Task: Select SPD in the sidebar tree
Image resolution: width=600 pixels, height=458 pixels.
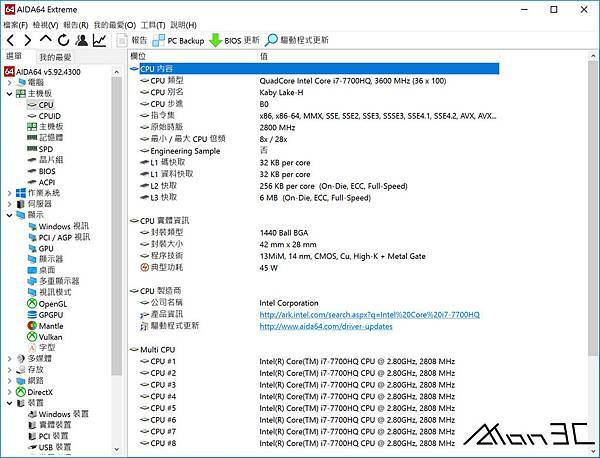Action: tap(40, 149)
